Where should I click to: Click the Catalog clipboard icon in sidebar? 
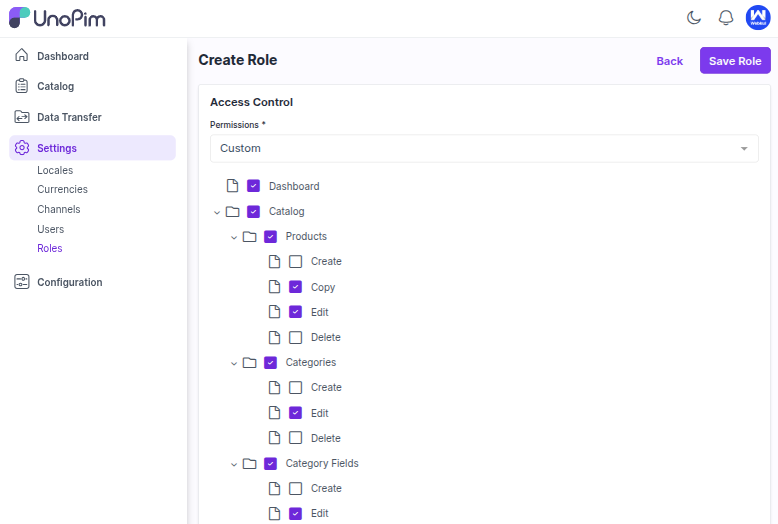click(21, 86)
